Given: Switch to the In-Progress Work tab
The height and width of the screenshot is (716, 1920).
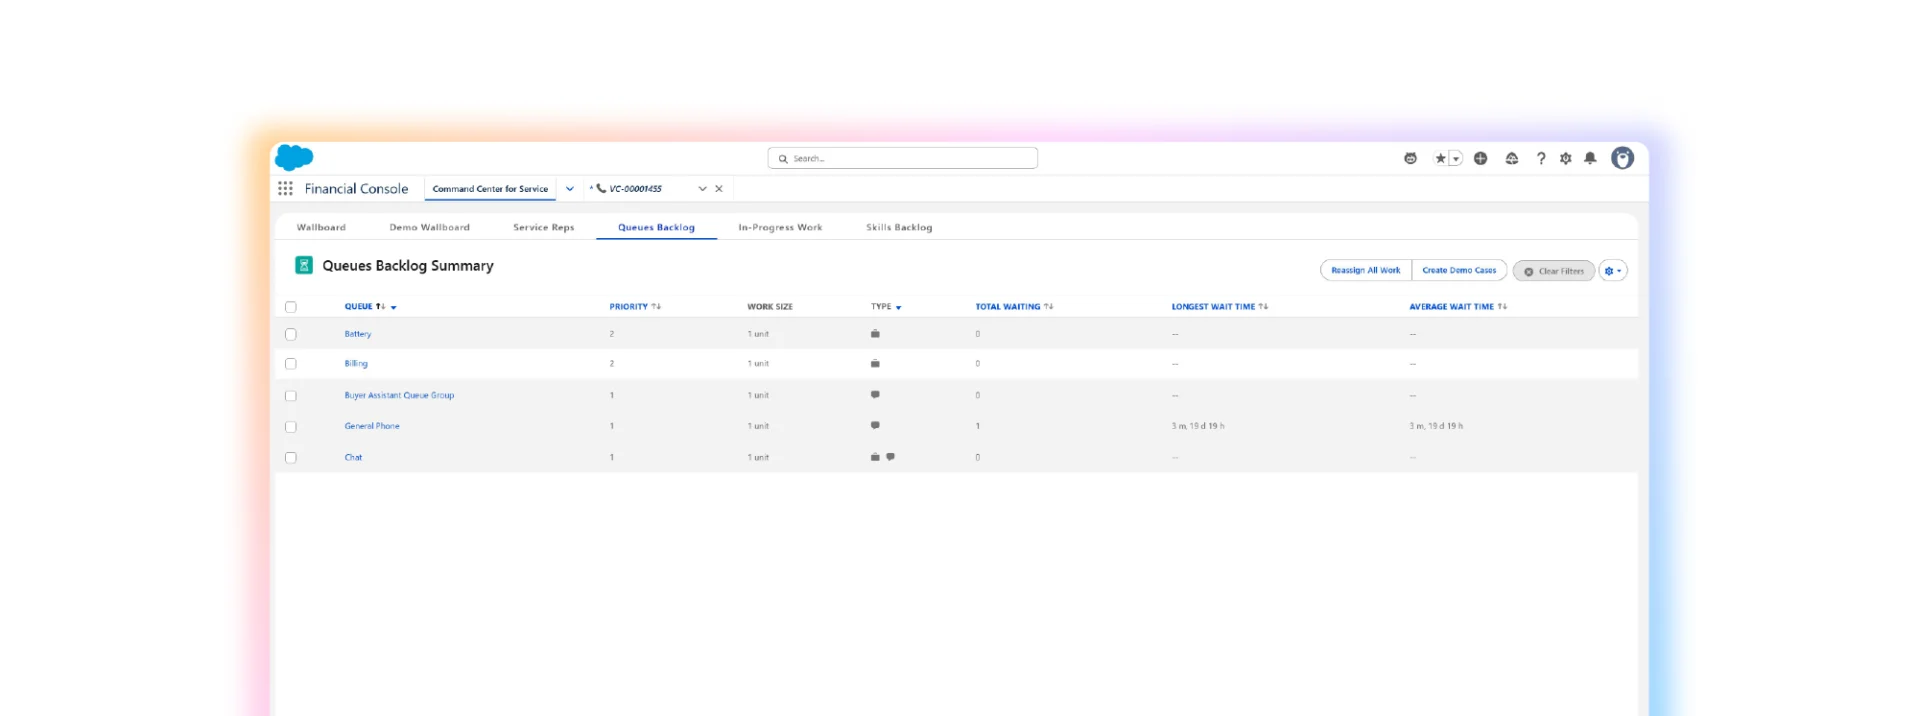Looking at the screenshot, I should [x=780, y=227].
